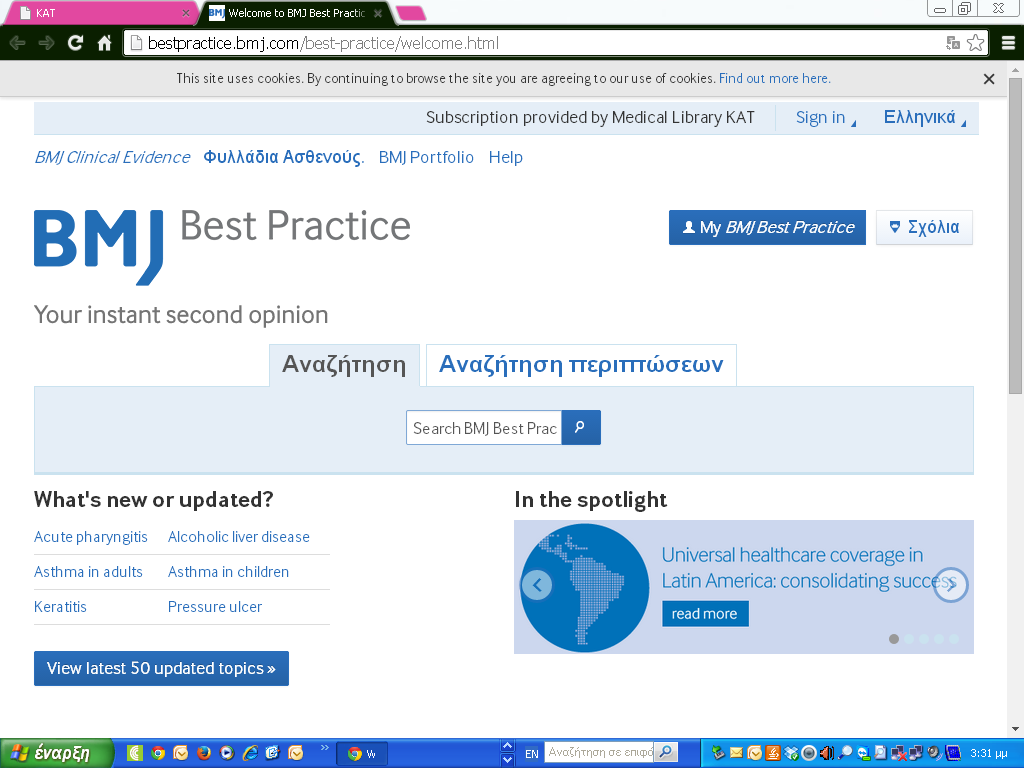
Task: Click the Find out more here cookie link
Action: click(775, 78)
